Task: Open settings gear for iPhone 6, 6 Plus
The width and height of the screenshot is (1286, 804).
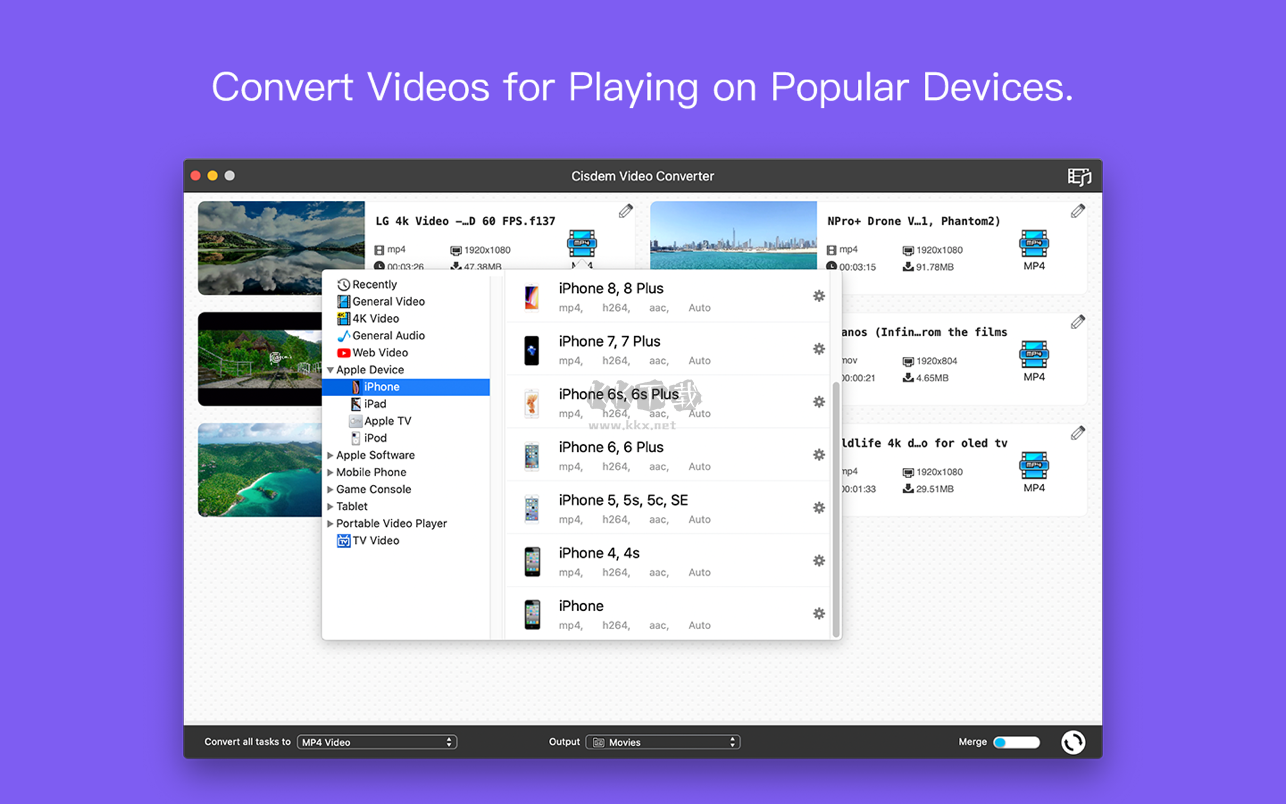Action: point(818,455)
